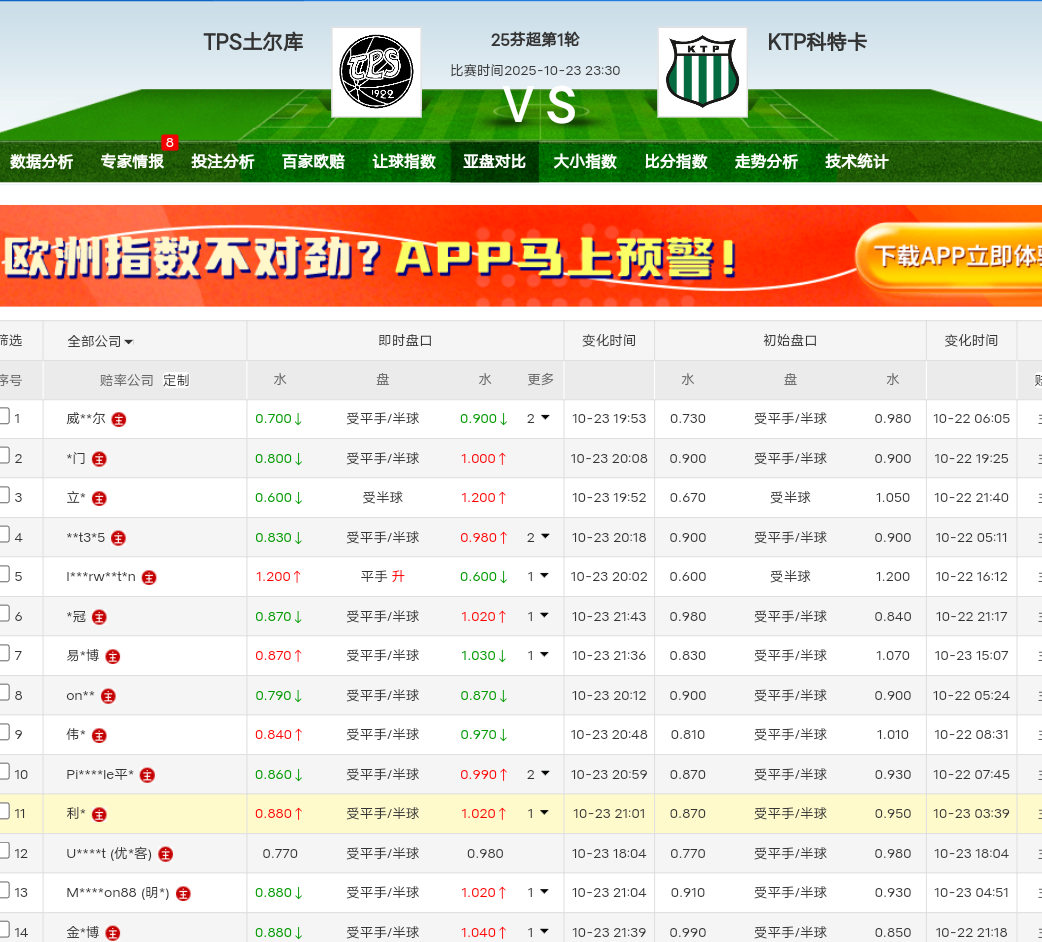Screen dimensions: 1042x942
Task: Switch to the 大小指数 tab
Action: coord(585,162)
